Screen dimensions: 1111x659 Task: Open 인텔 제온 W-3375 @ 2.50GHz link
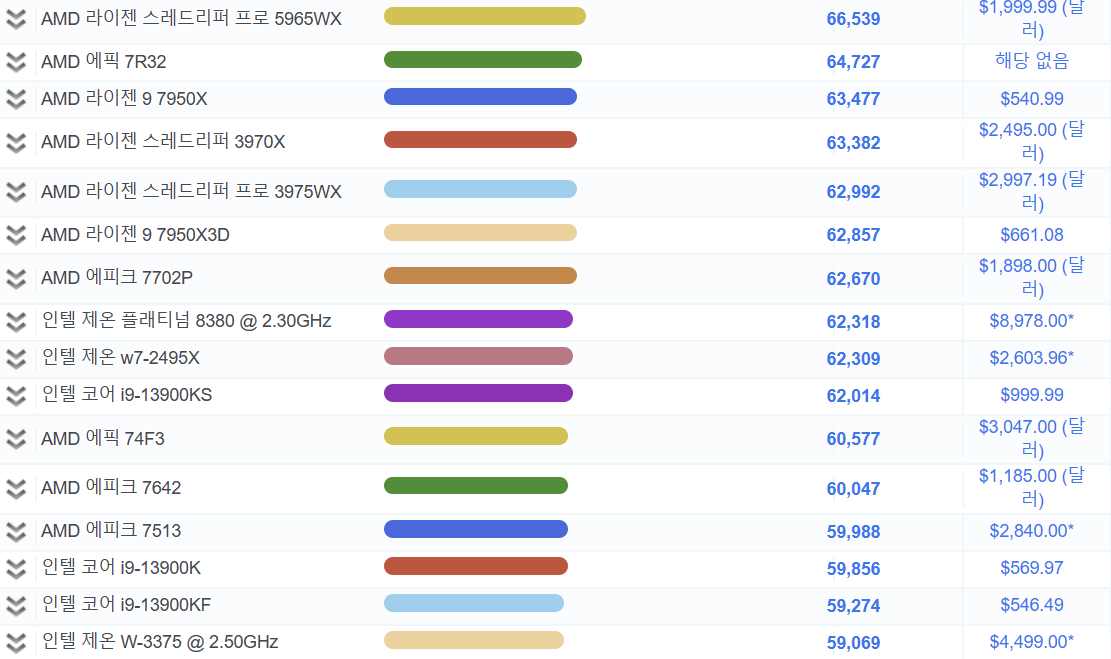coord(160,641)
